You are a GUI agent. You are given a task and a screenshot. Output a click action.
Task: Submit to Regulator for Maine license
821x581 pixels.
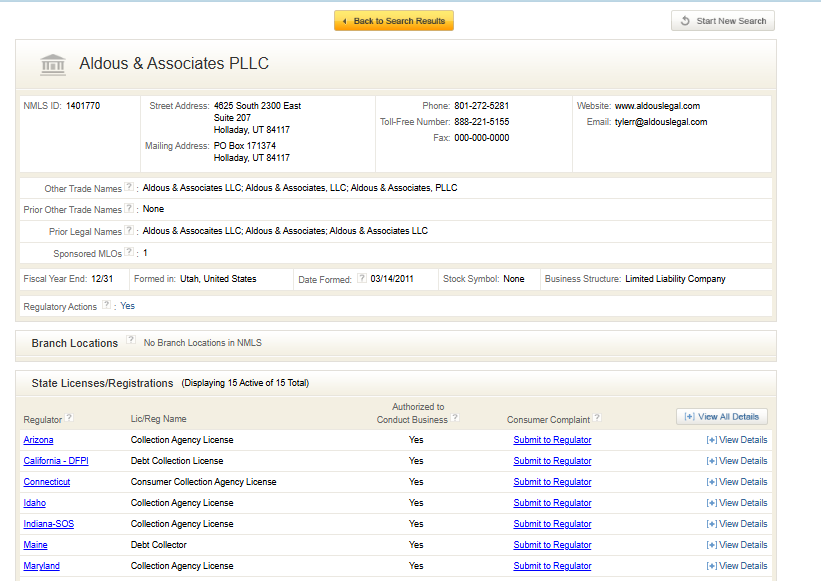click(x=552, y=545)
